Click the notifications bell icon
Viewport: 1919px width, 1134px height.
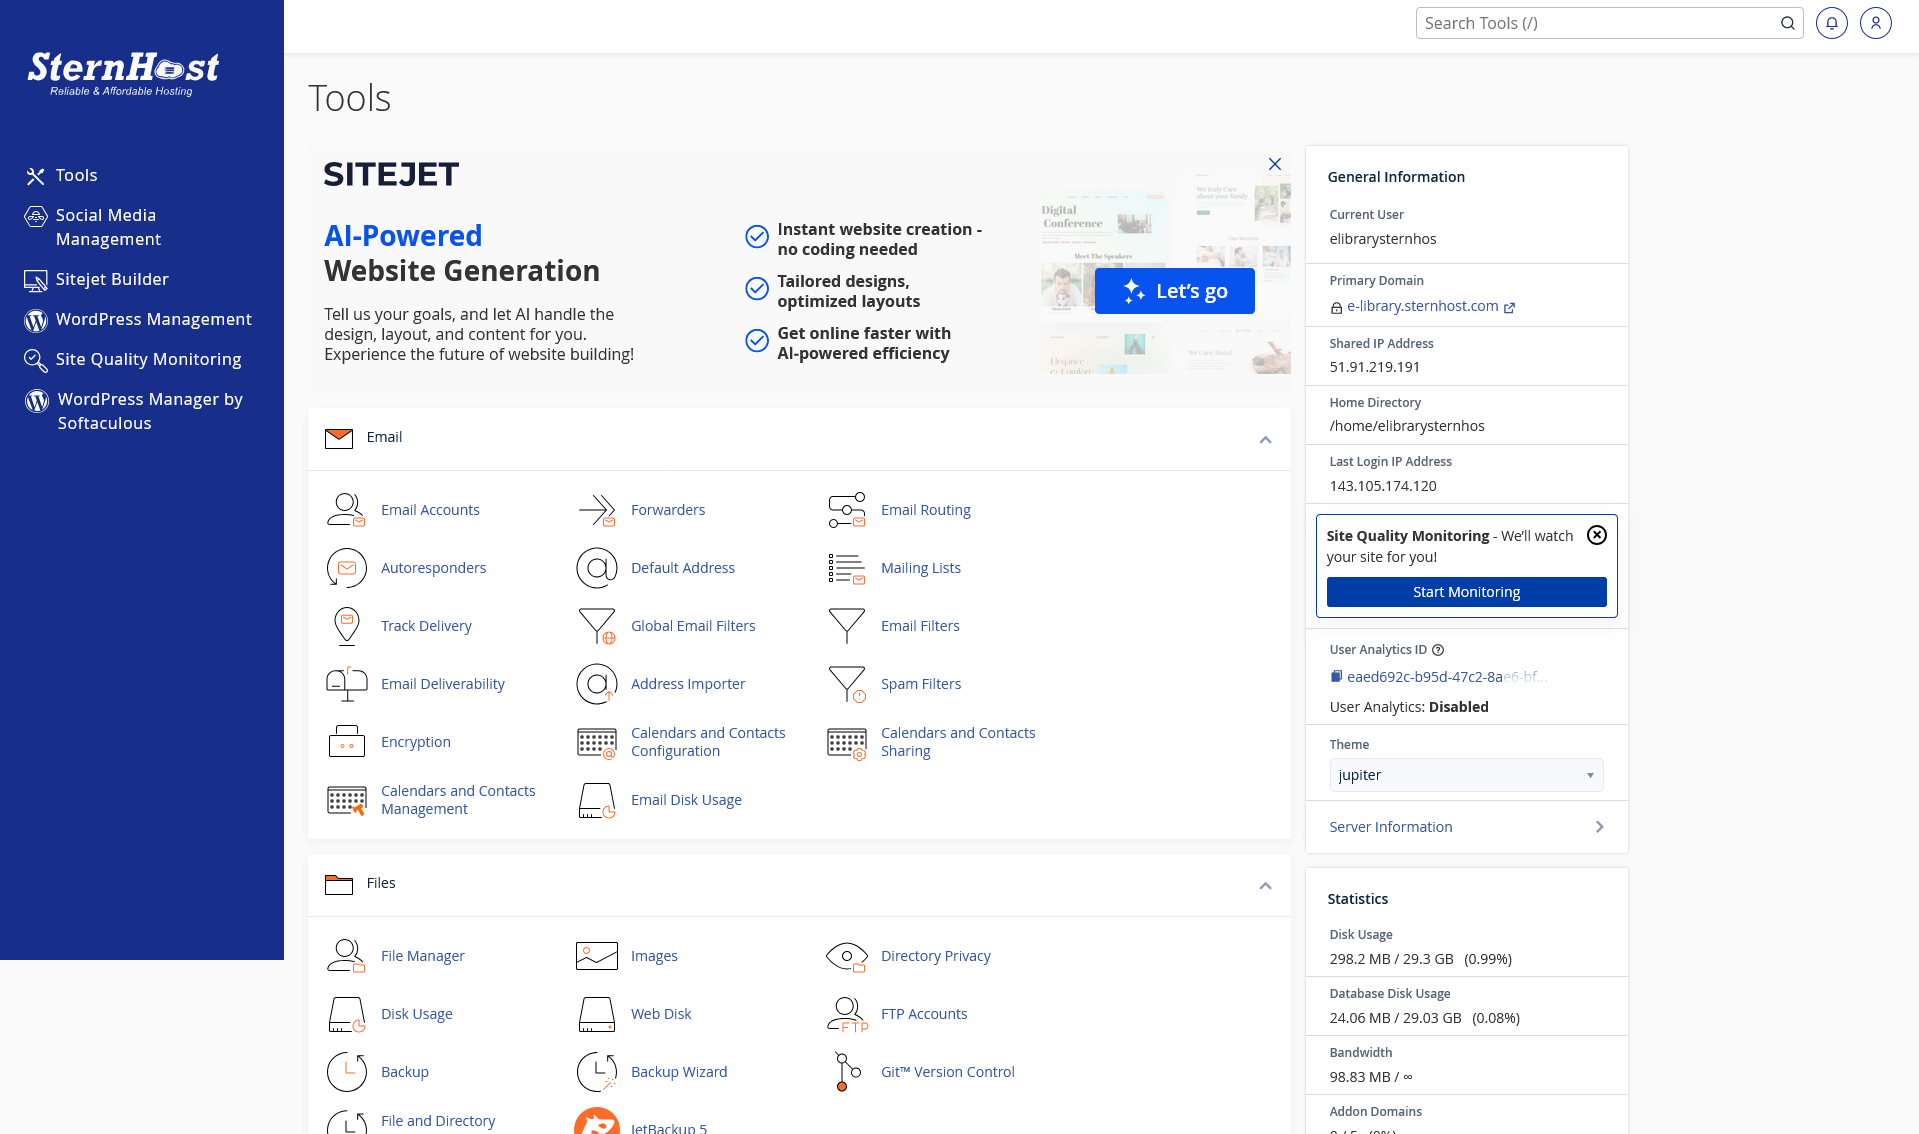[1831, 23]
